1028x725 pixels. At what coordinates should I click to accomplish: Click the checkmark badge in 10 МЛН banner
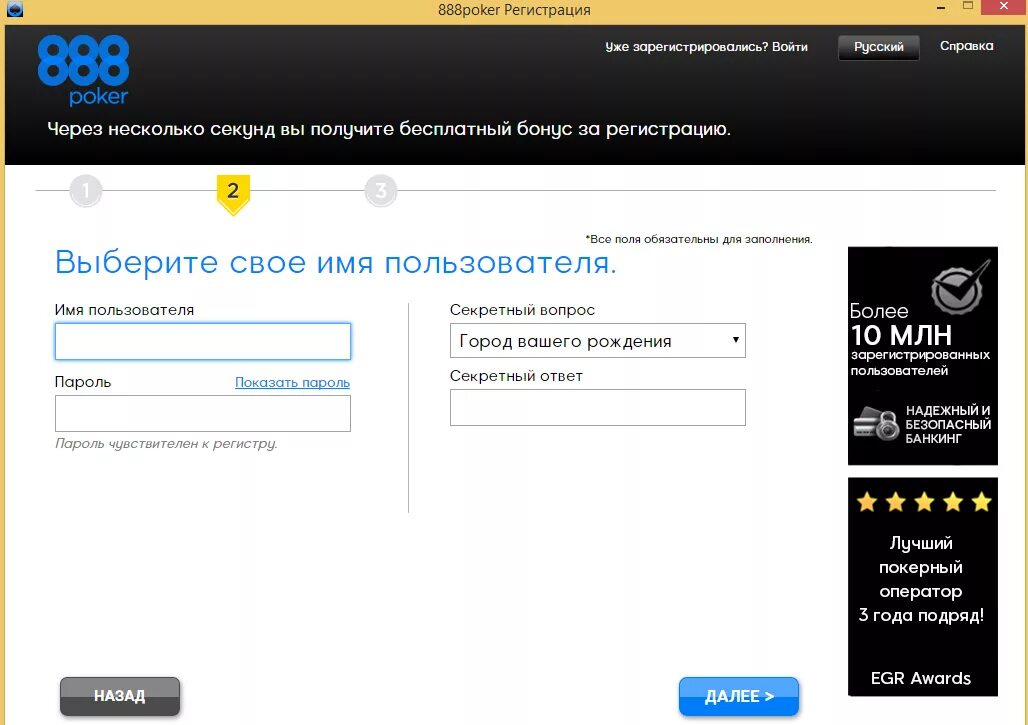click(960, 286)
